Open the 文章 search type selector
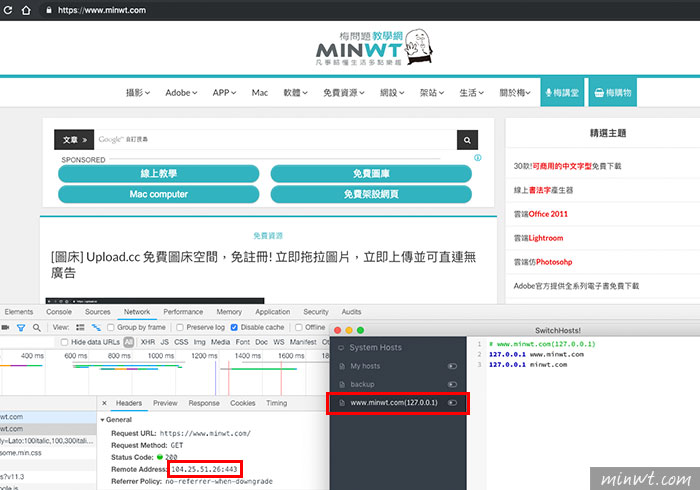 [74, 140]
